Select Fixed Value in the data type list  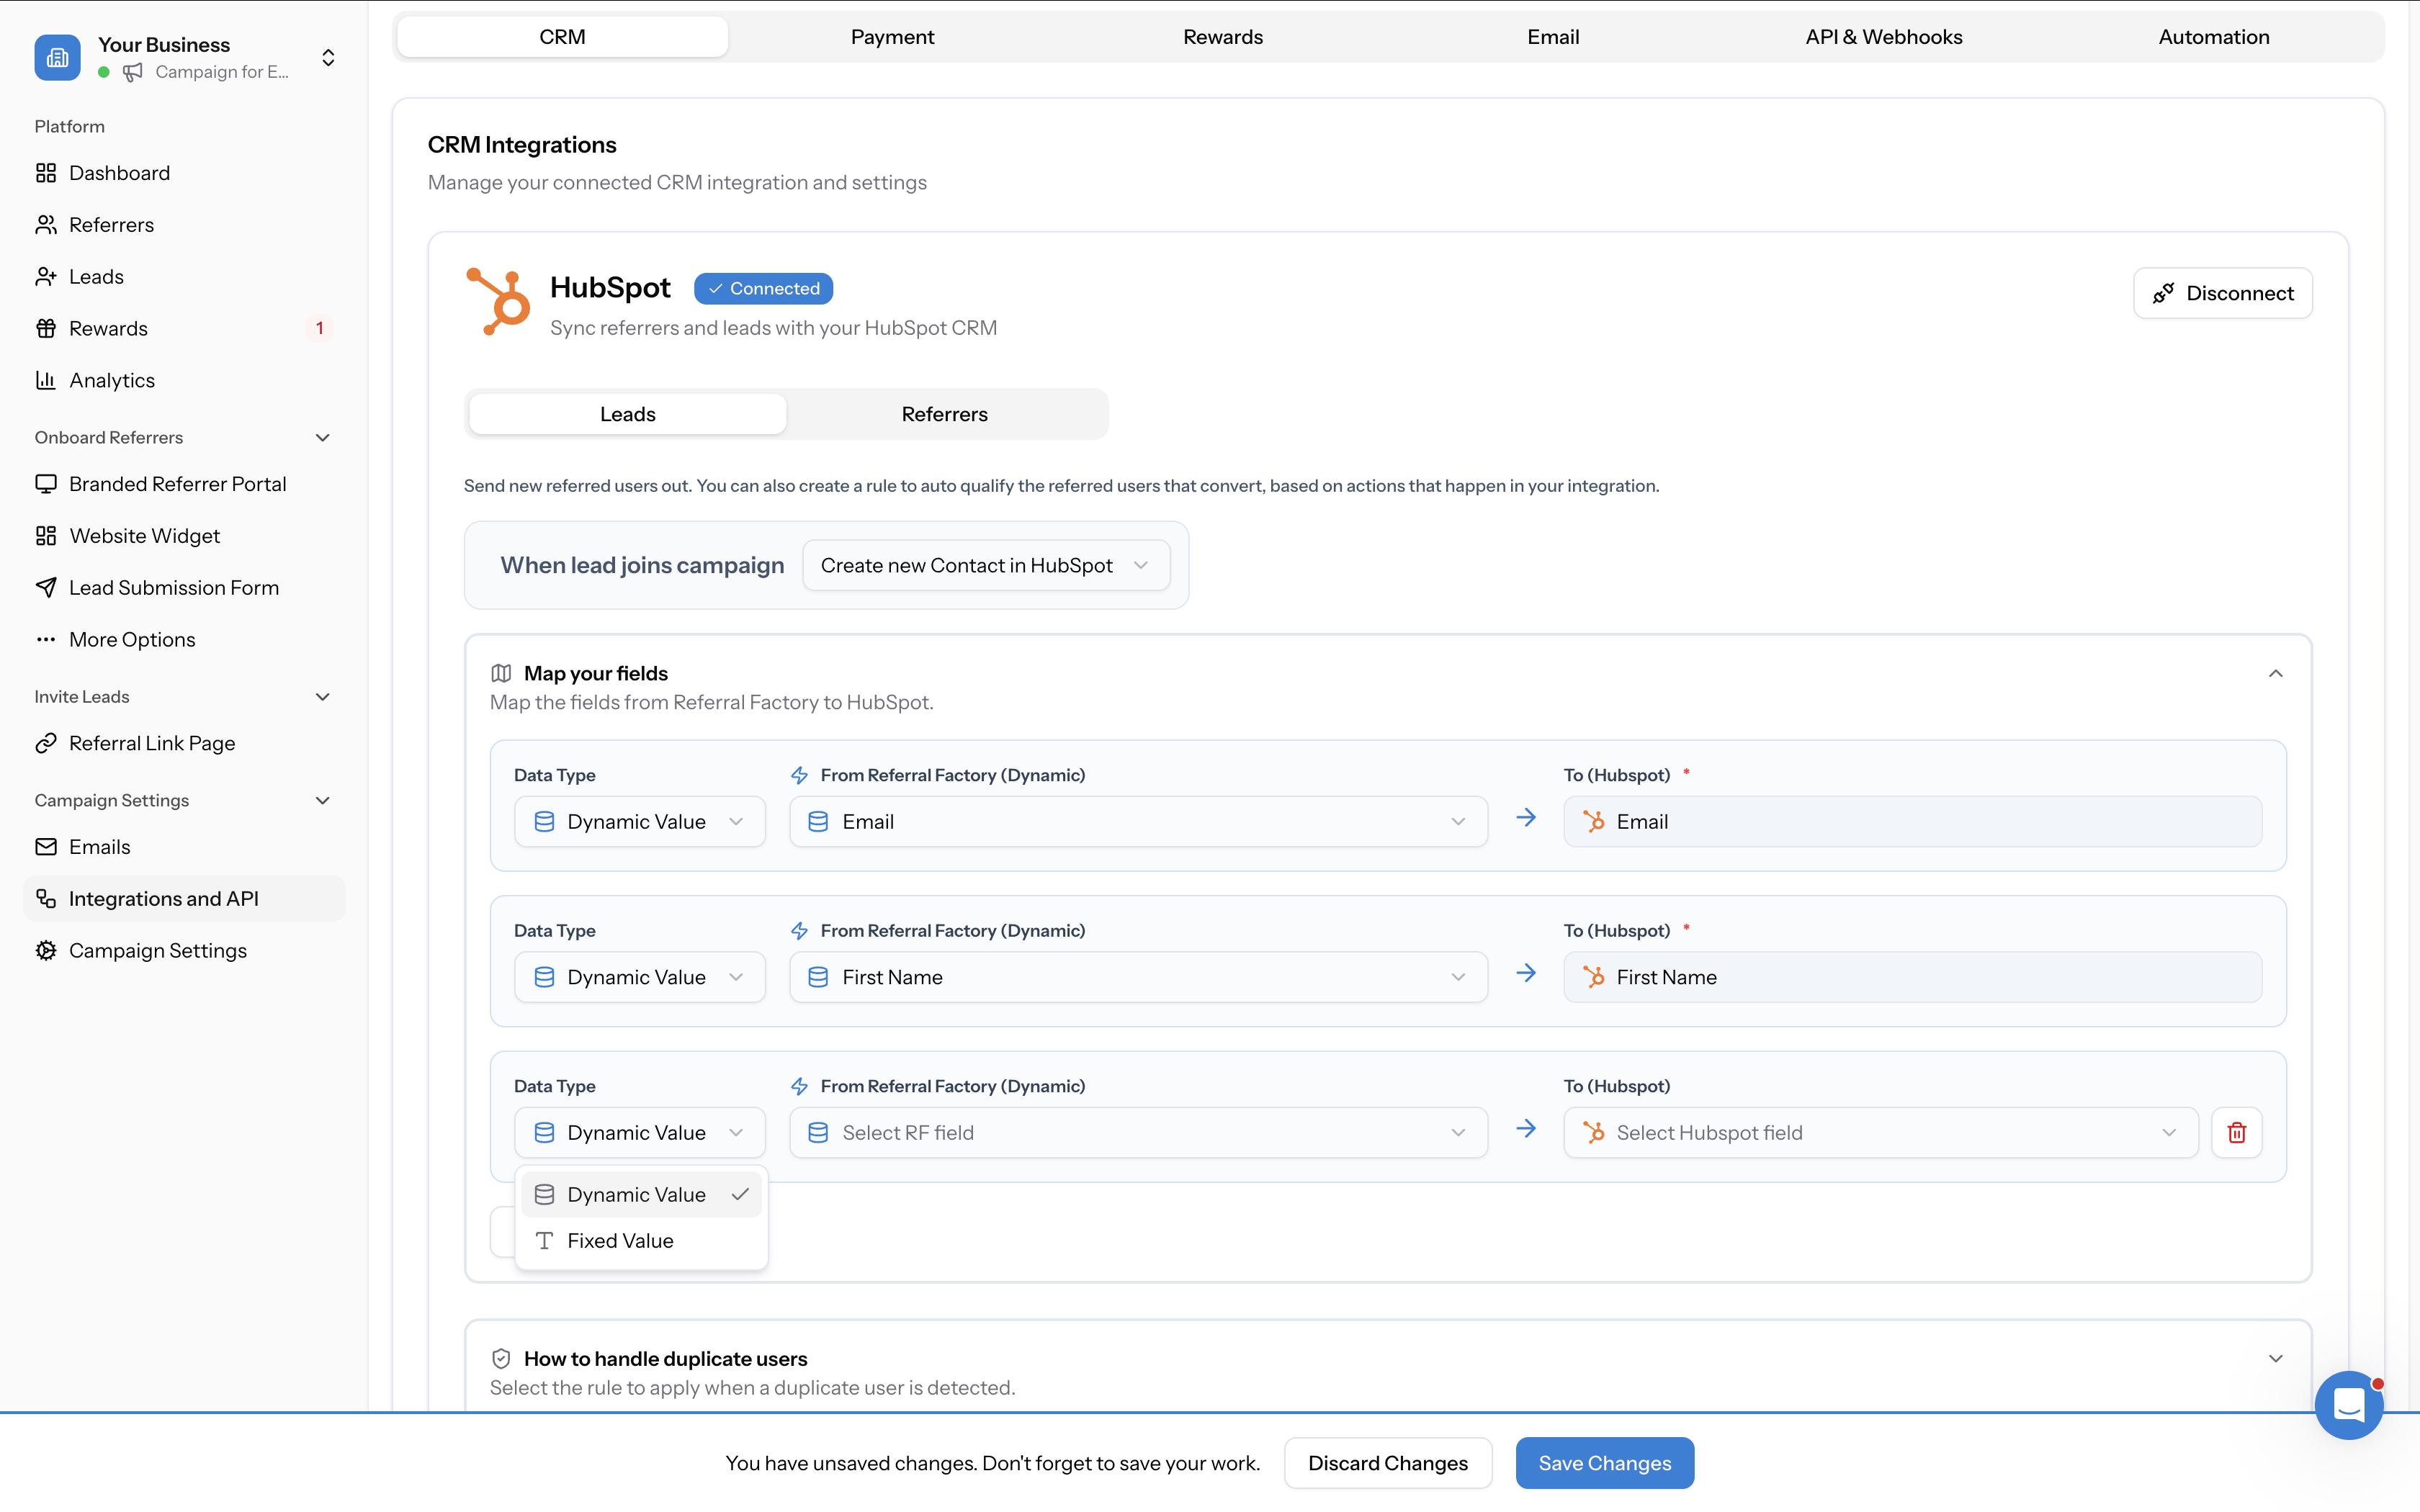pyautogui.click(x=620, y=1240)
